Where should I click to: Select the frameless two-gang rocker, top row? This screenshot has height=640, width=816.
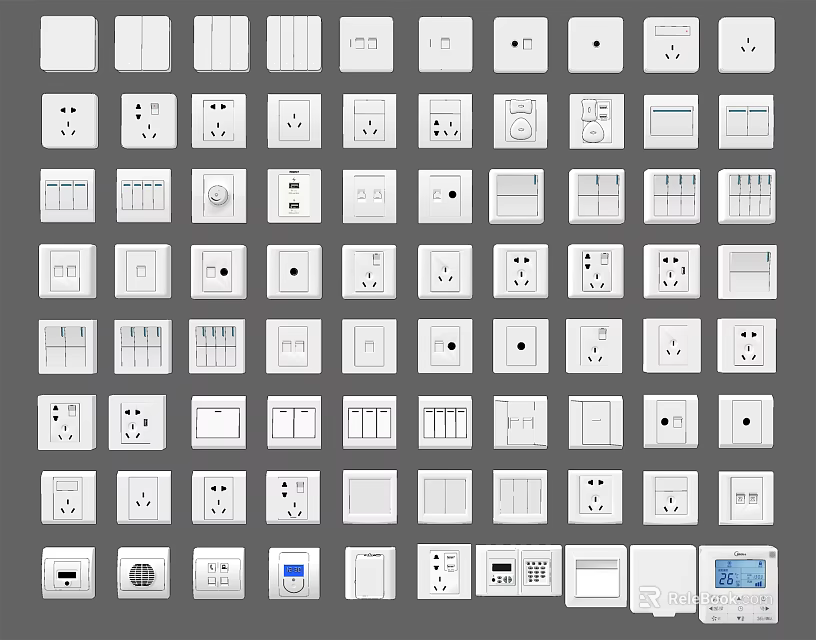click(x=143, y=44)
